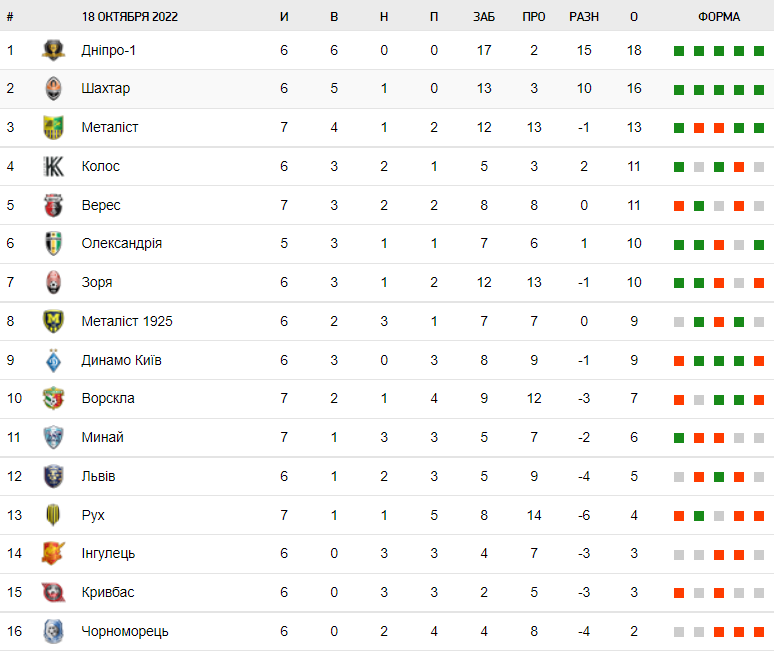
Task: Click the Дніпро-1 club crest icon
Action: (x=53, y=50)
